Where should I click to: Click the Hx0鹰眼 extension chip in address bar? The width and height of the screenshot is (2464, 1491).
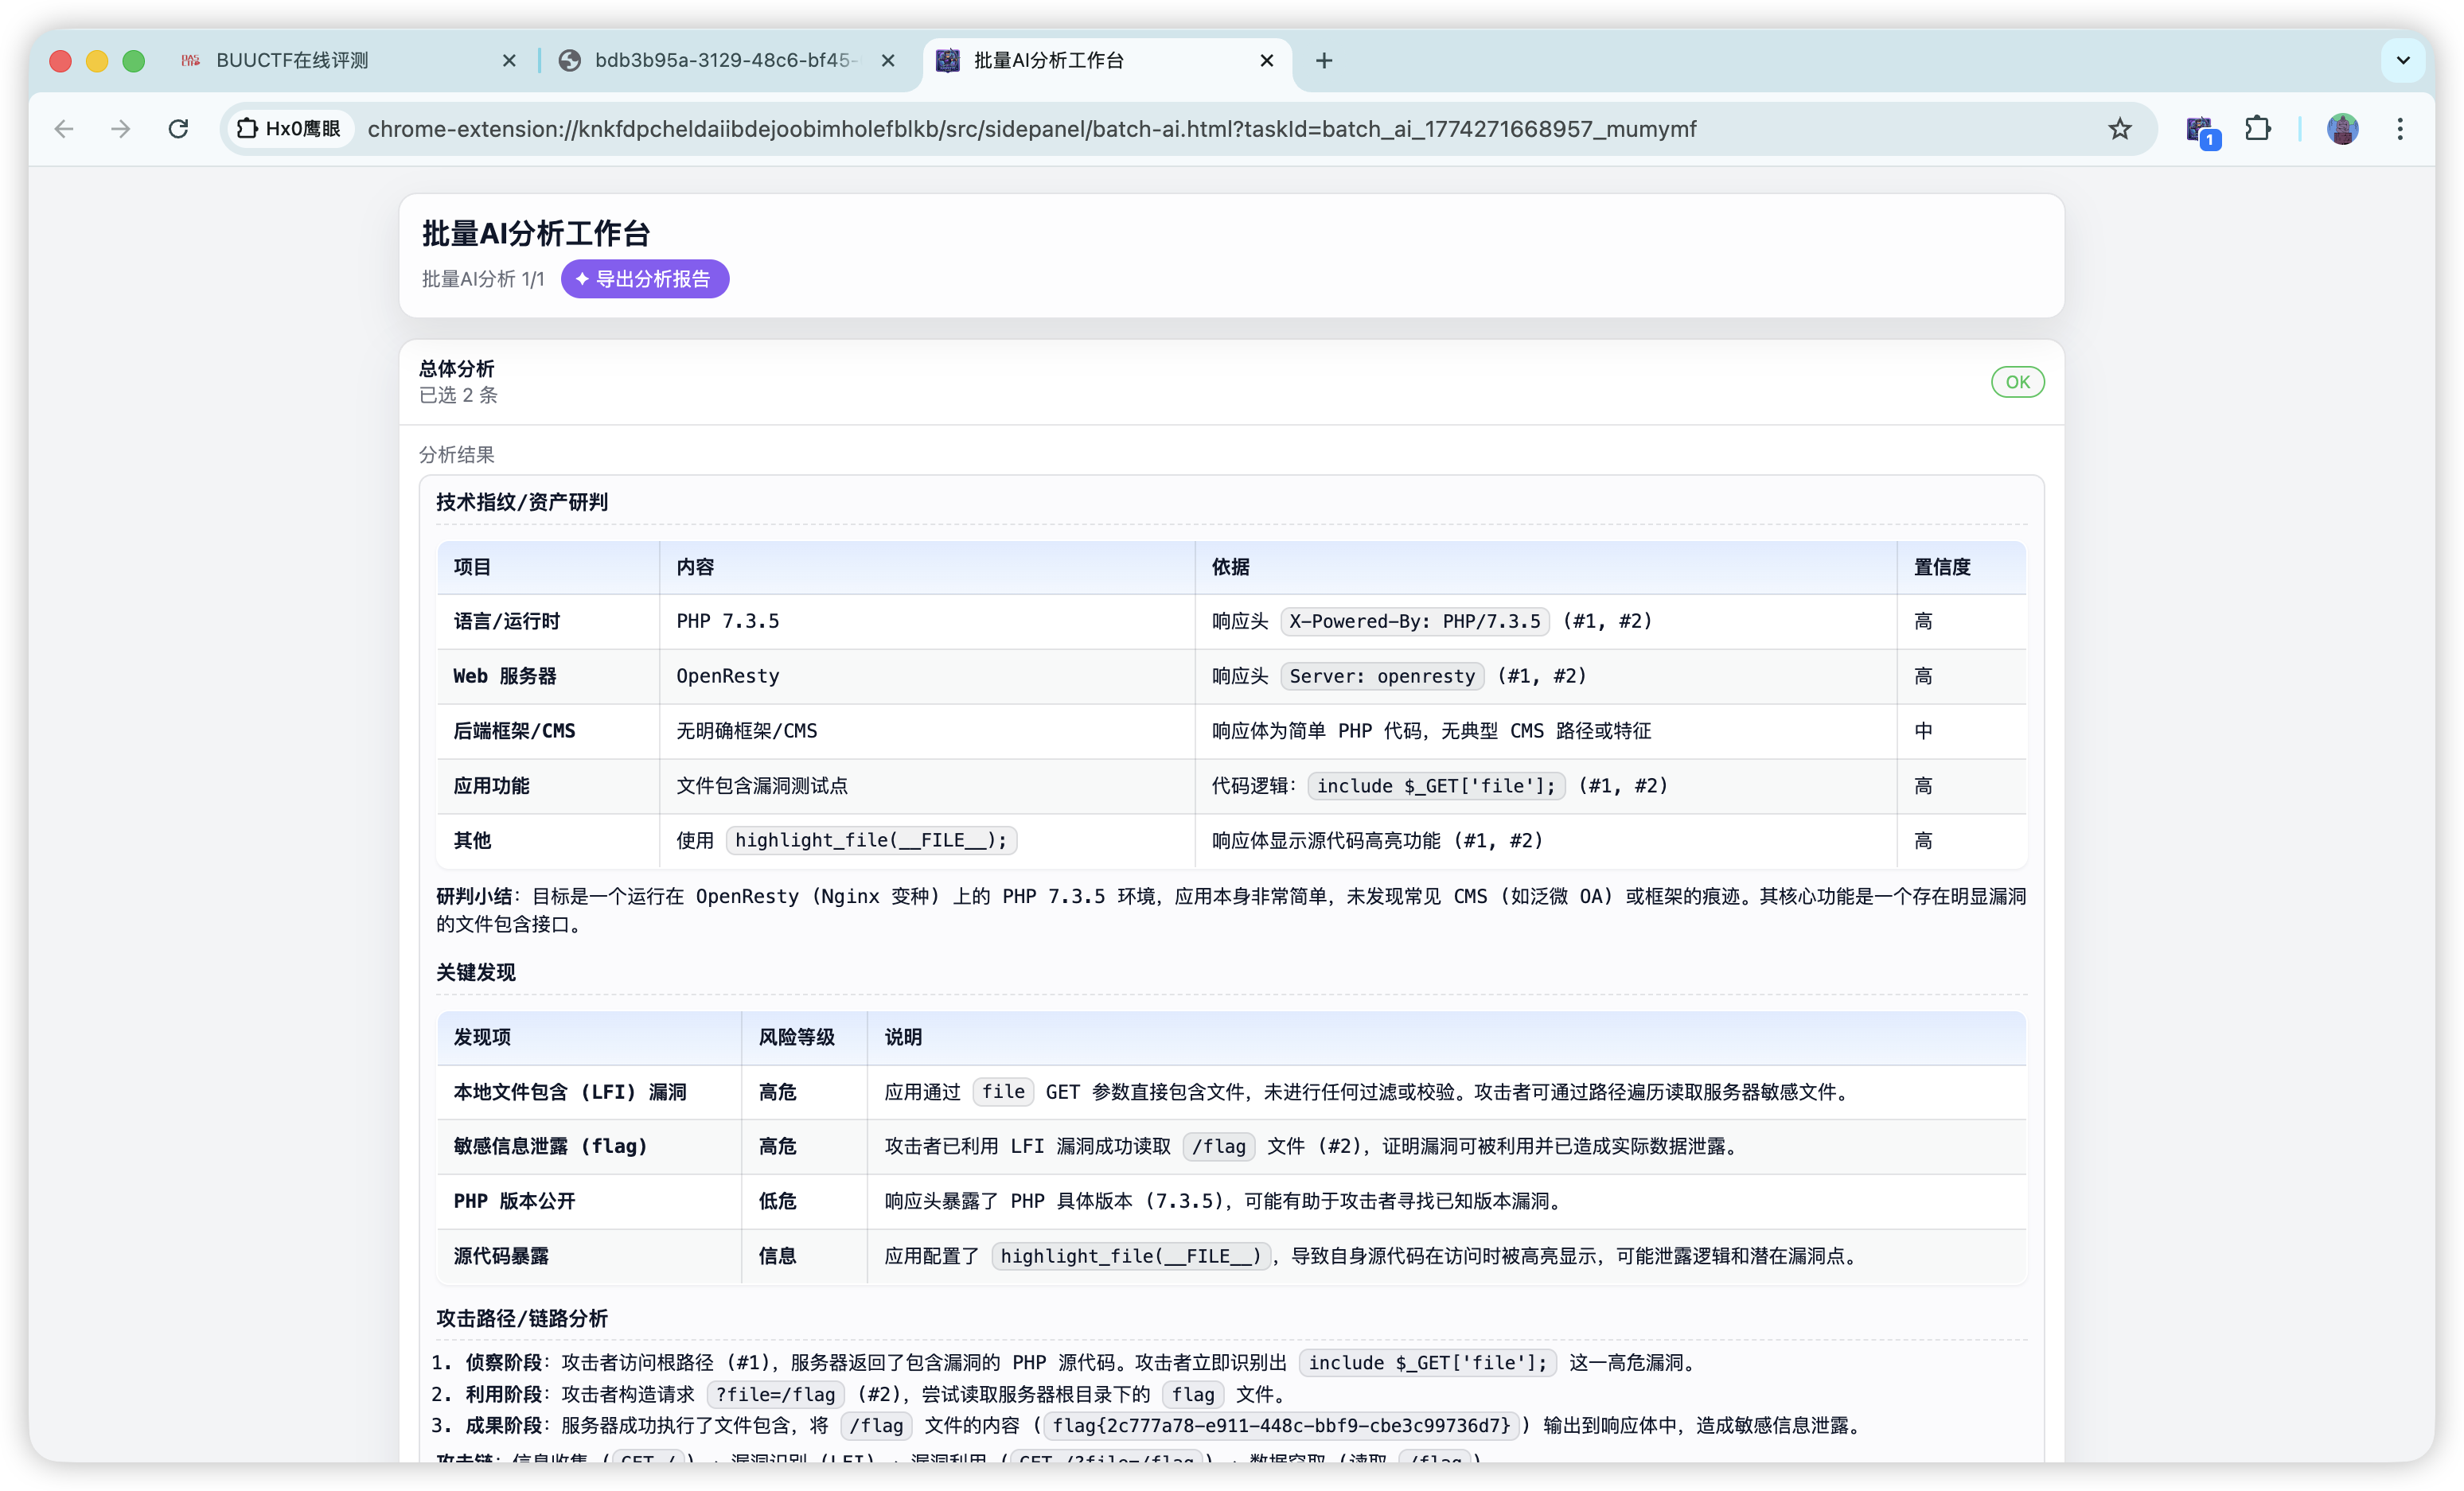pos(288,129)
